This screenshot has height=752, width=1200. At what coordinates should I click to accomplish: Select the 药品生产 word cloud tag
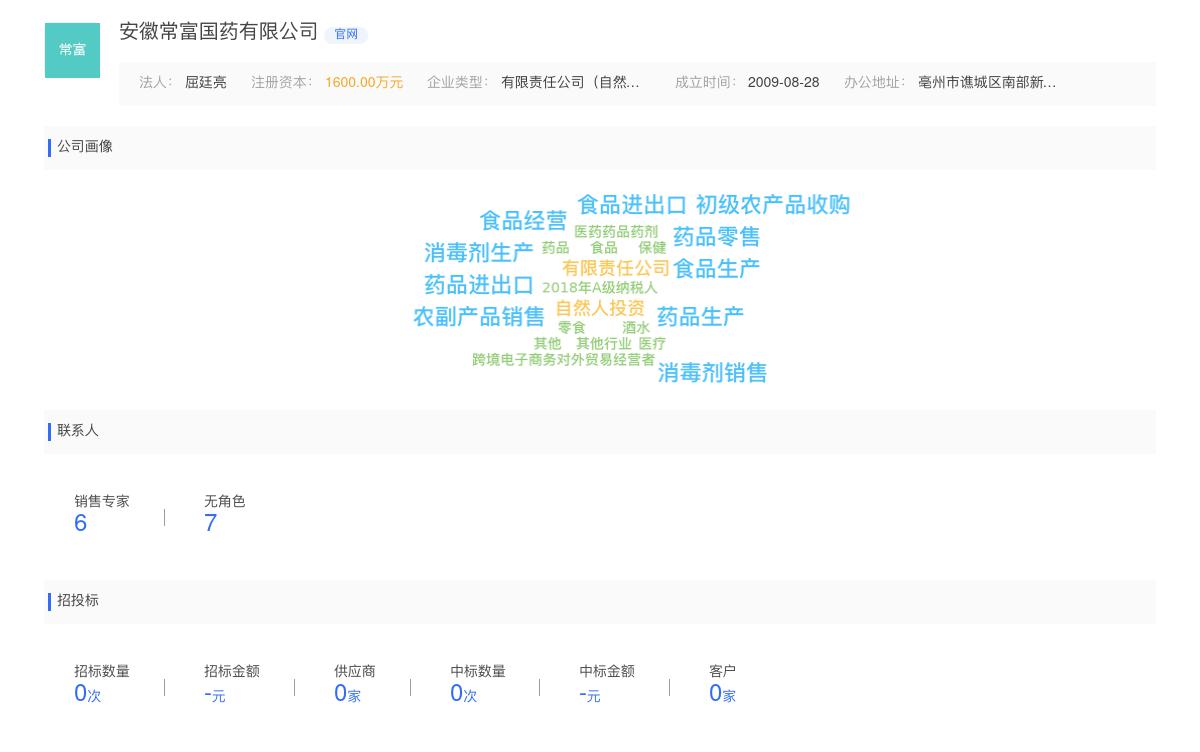pyautogui.click(x=700, y=316)
